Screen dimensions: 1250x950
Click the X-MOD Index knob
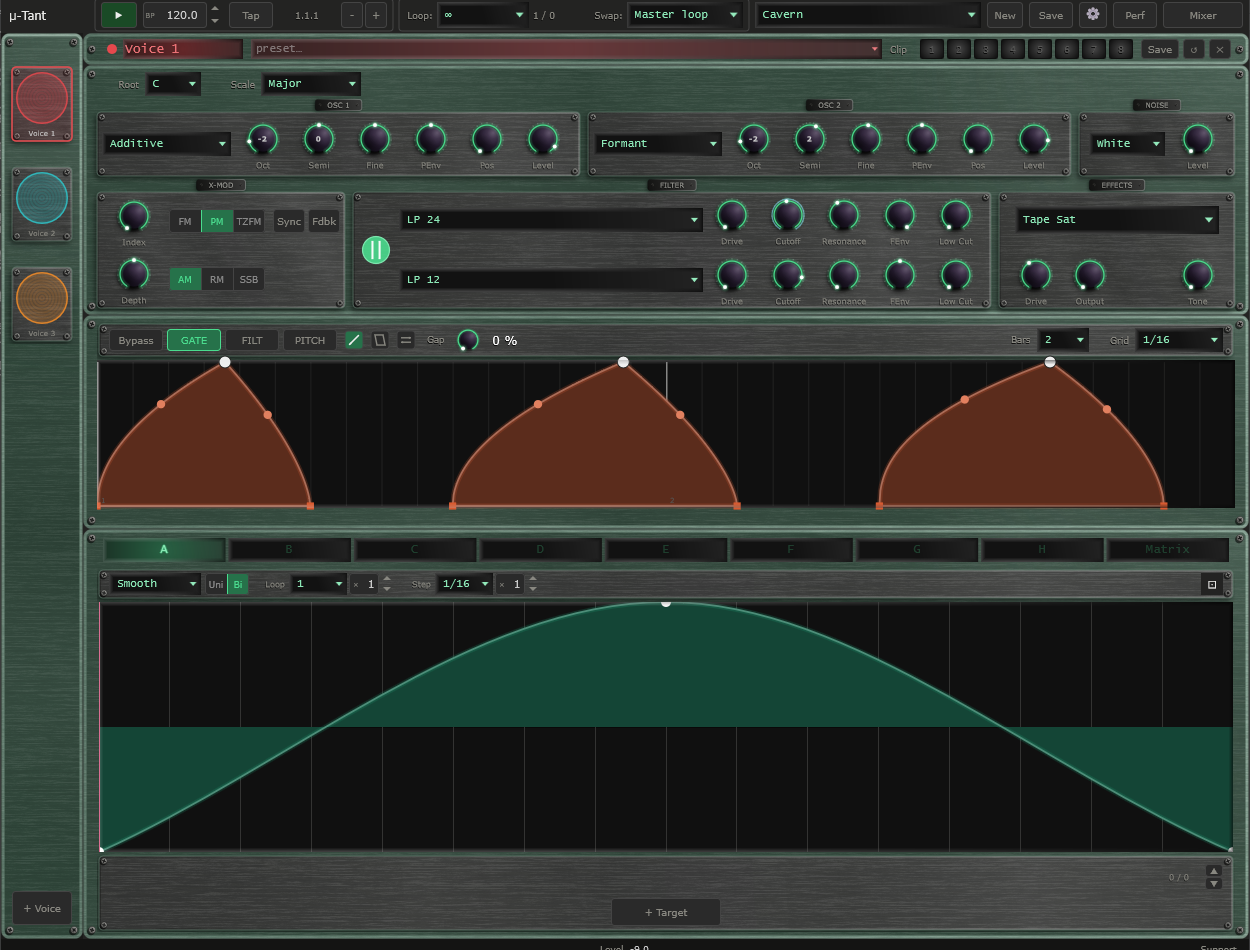(x=133, y=215)
